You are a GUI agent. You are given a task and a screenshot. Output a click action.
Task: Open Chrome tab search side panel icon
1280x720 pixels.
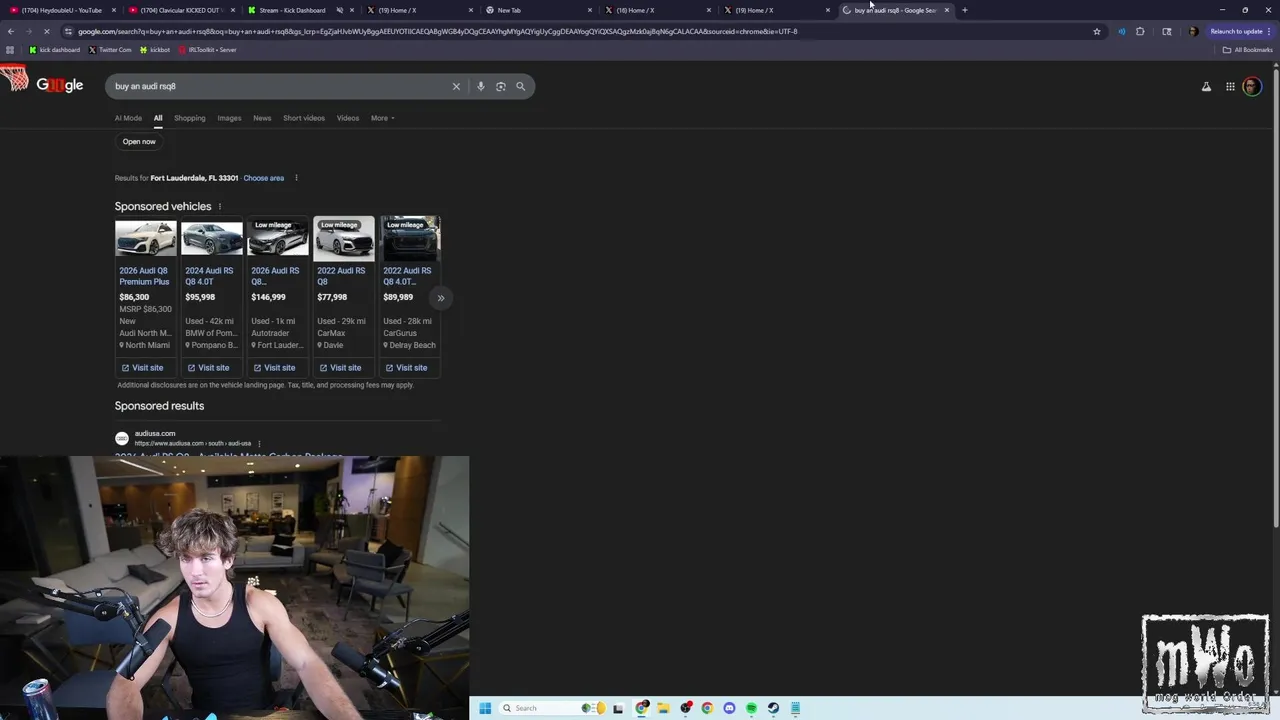point(1167,31)
